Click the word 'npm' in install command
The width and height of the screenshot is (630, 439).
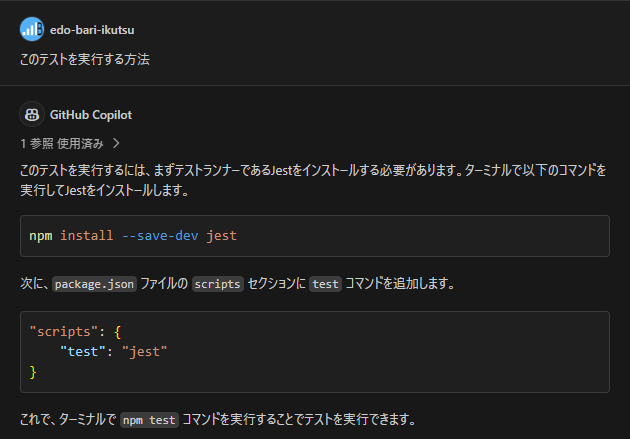41,236
